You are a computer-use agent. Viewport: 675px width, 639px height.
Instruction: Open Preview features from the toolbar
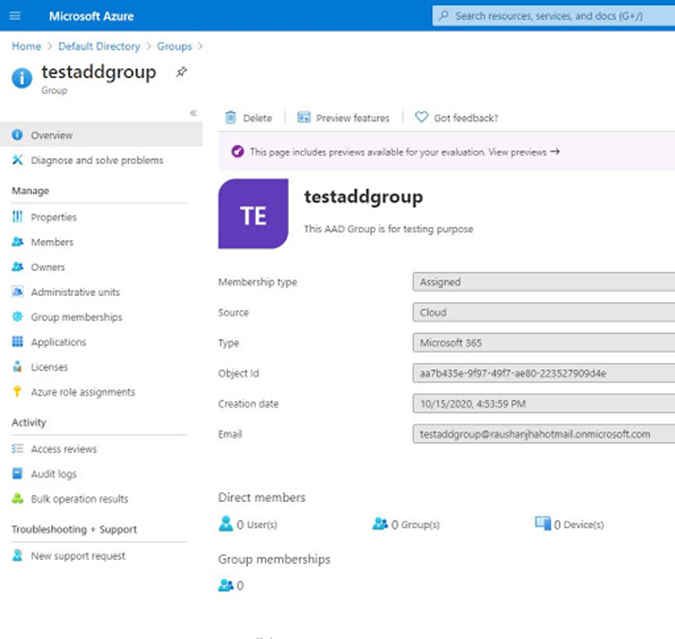coord(344,118)
